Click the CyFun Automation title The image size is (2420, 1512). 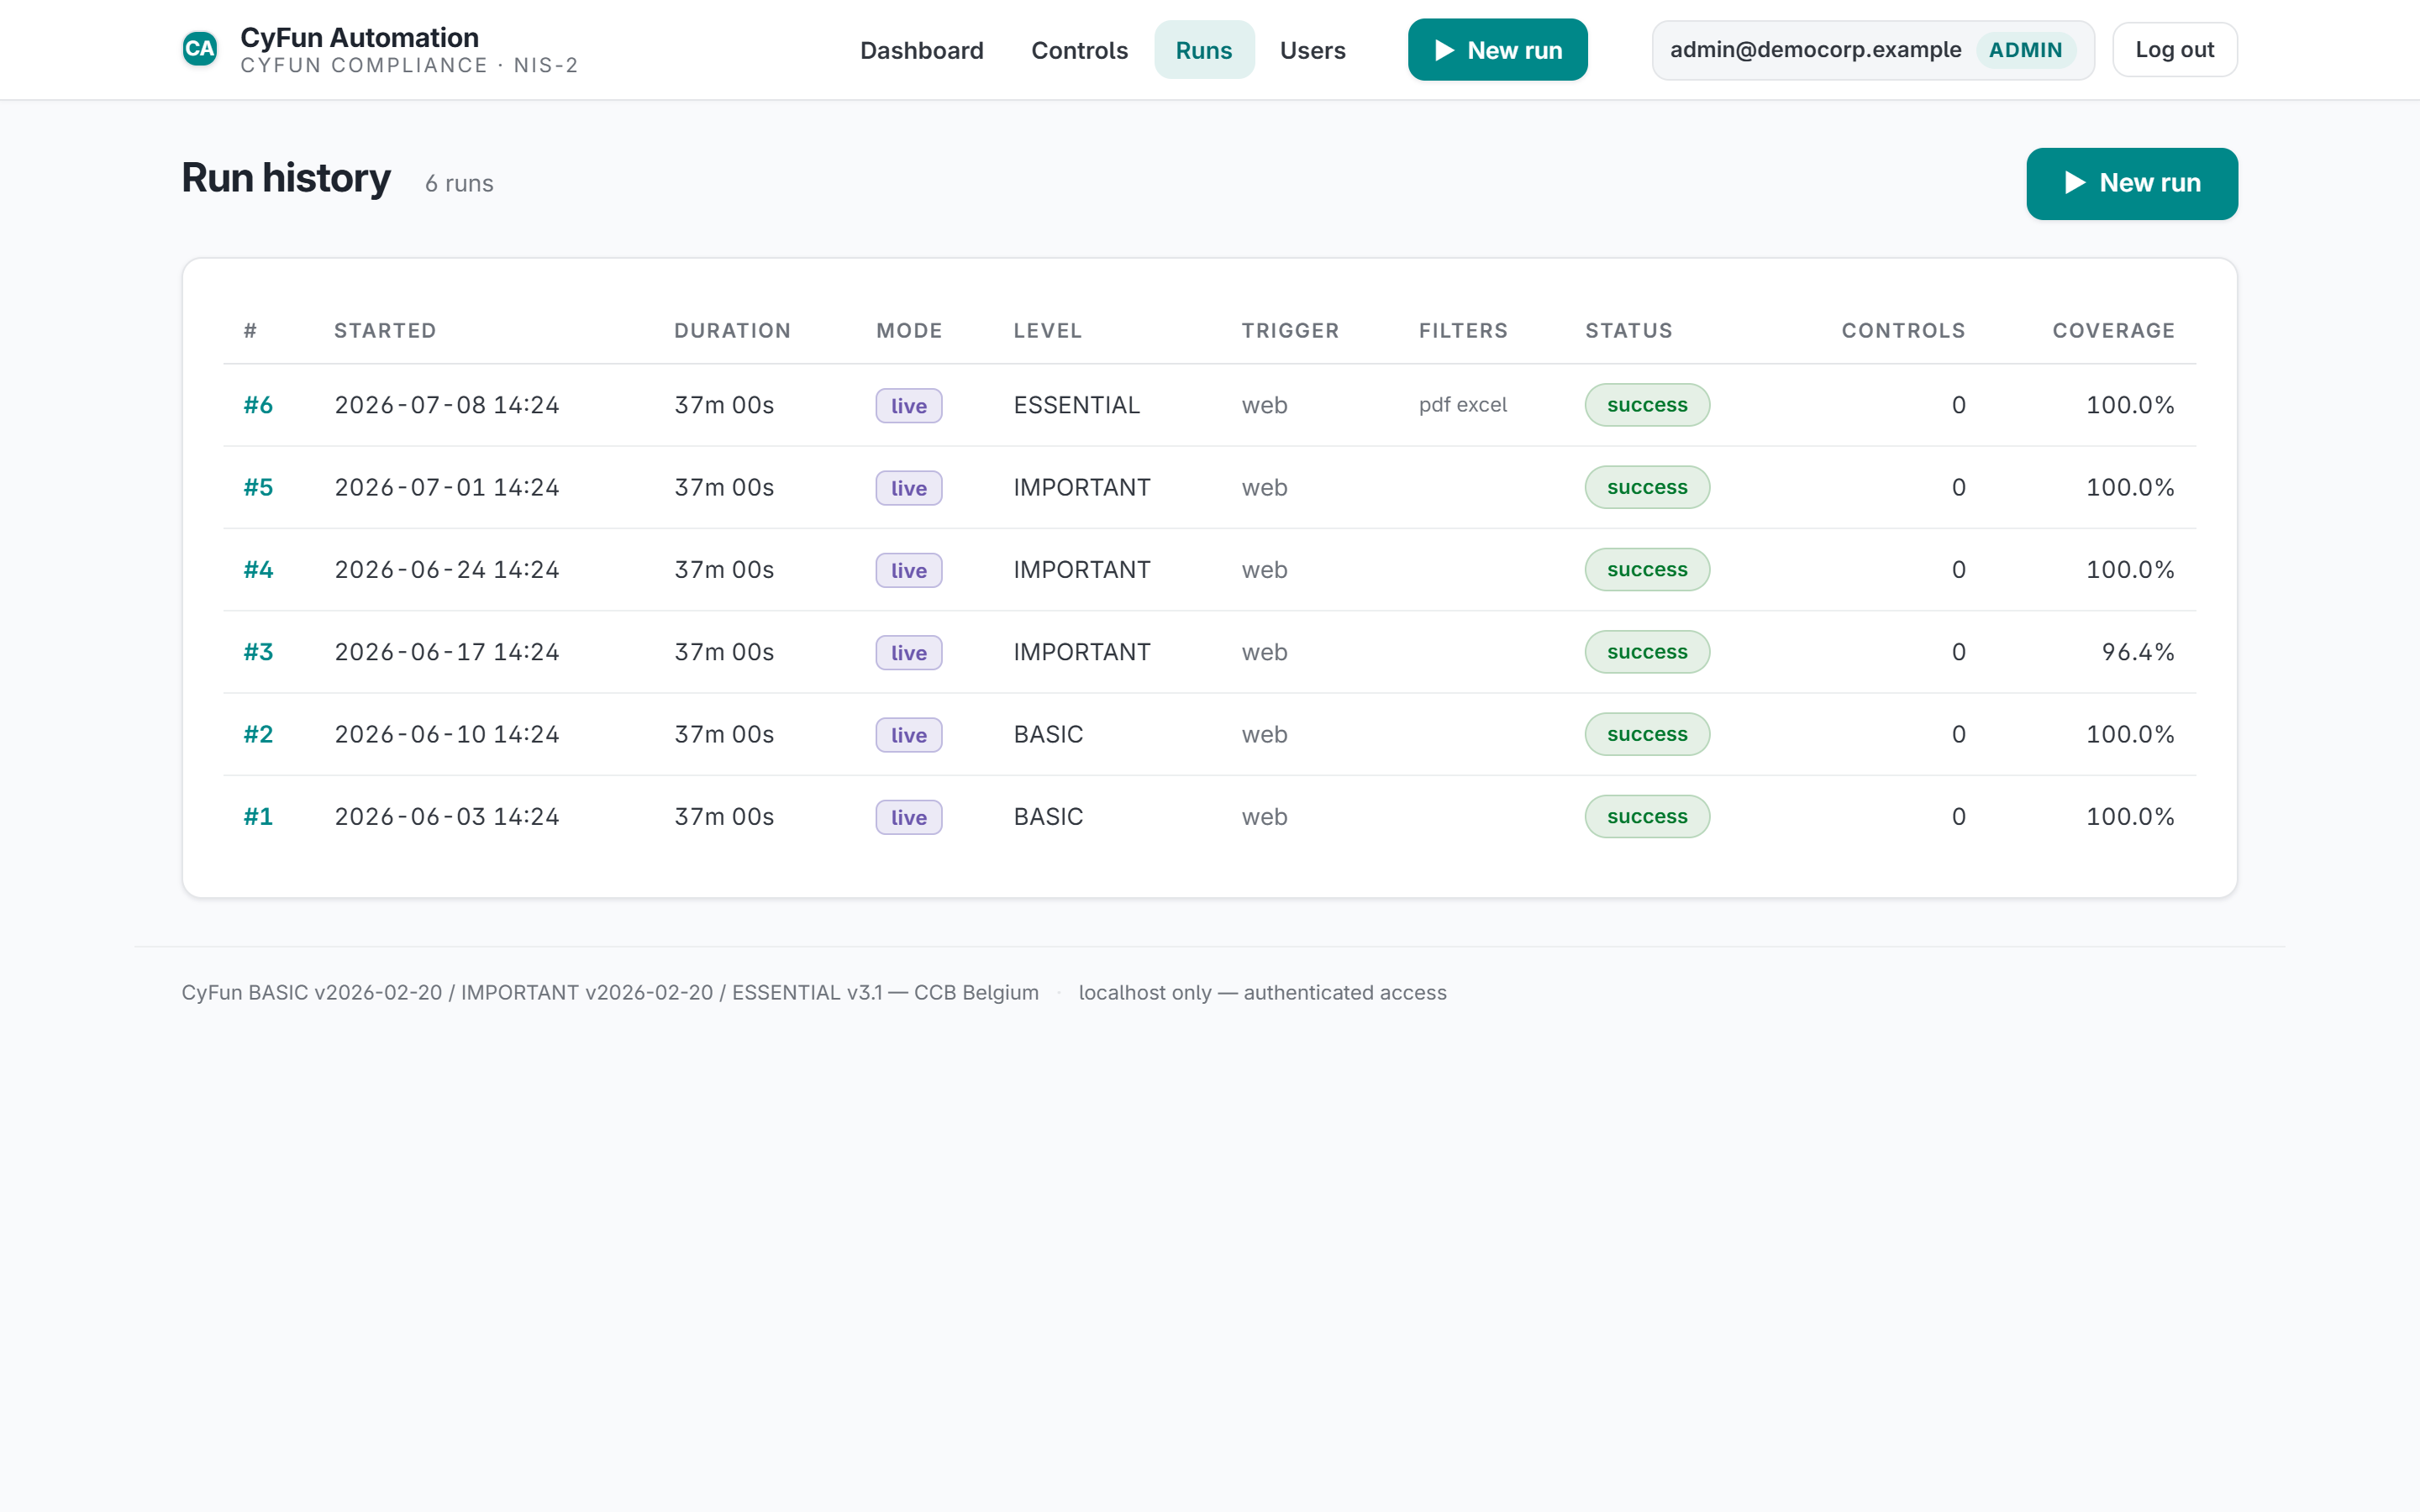359,37
